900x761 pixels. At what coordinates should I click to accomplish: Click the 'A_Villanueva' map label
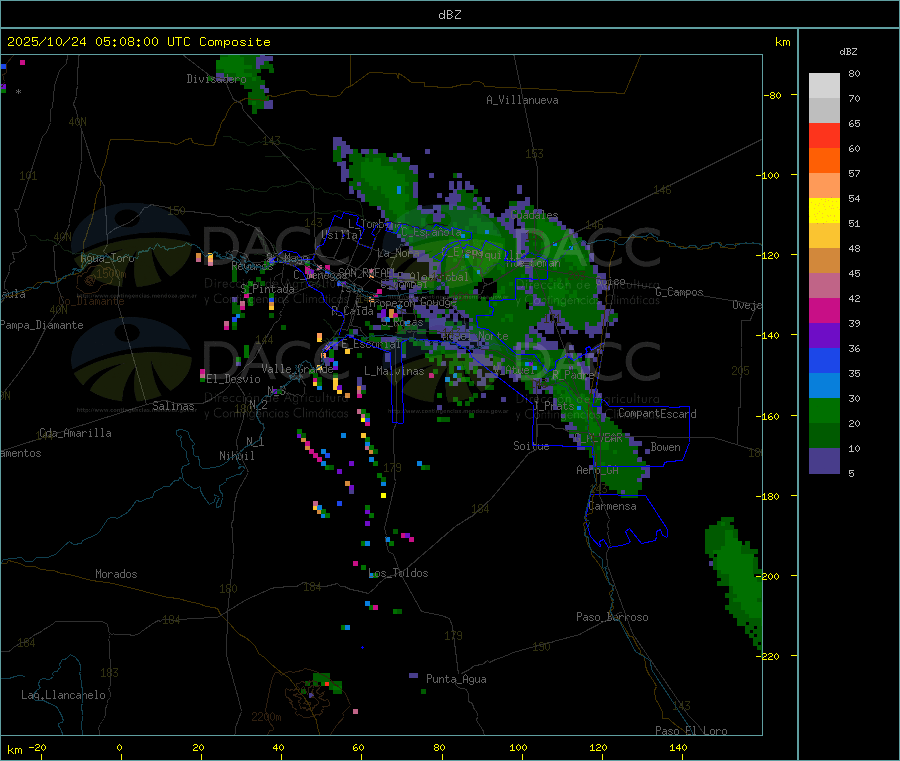pyautogui.click(x=522, y=100)
